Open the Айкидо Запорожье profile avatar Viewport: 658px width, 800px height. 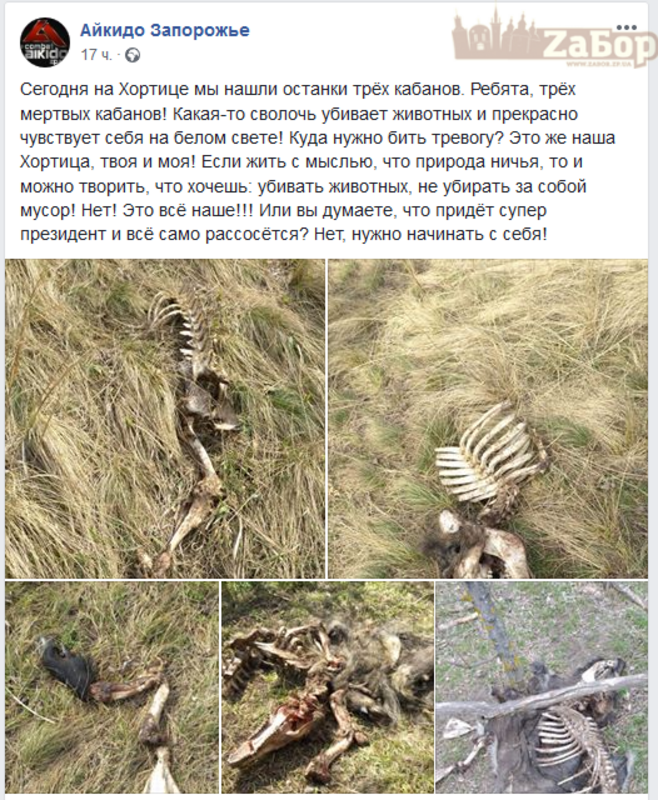[x=44, y=42]
